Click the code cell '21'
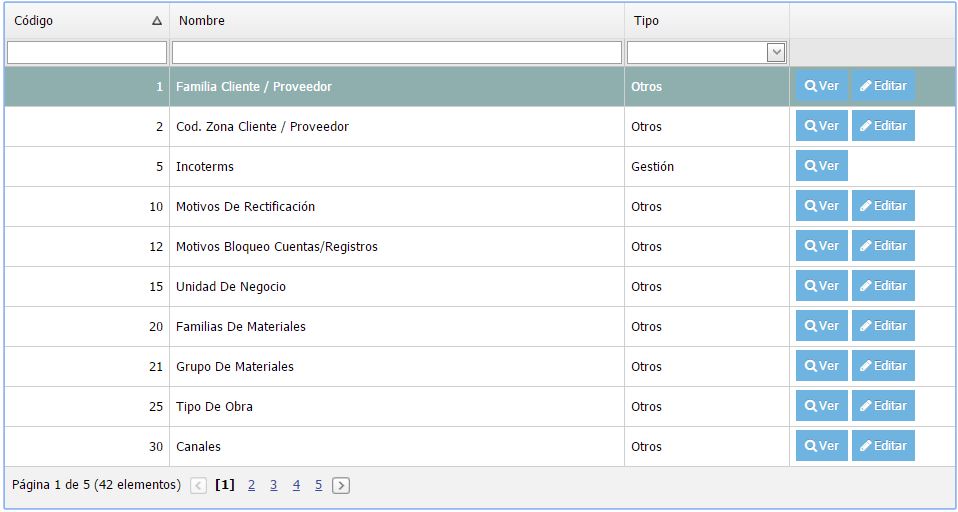 tap(87, 367)
